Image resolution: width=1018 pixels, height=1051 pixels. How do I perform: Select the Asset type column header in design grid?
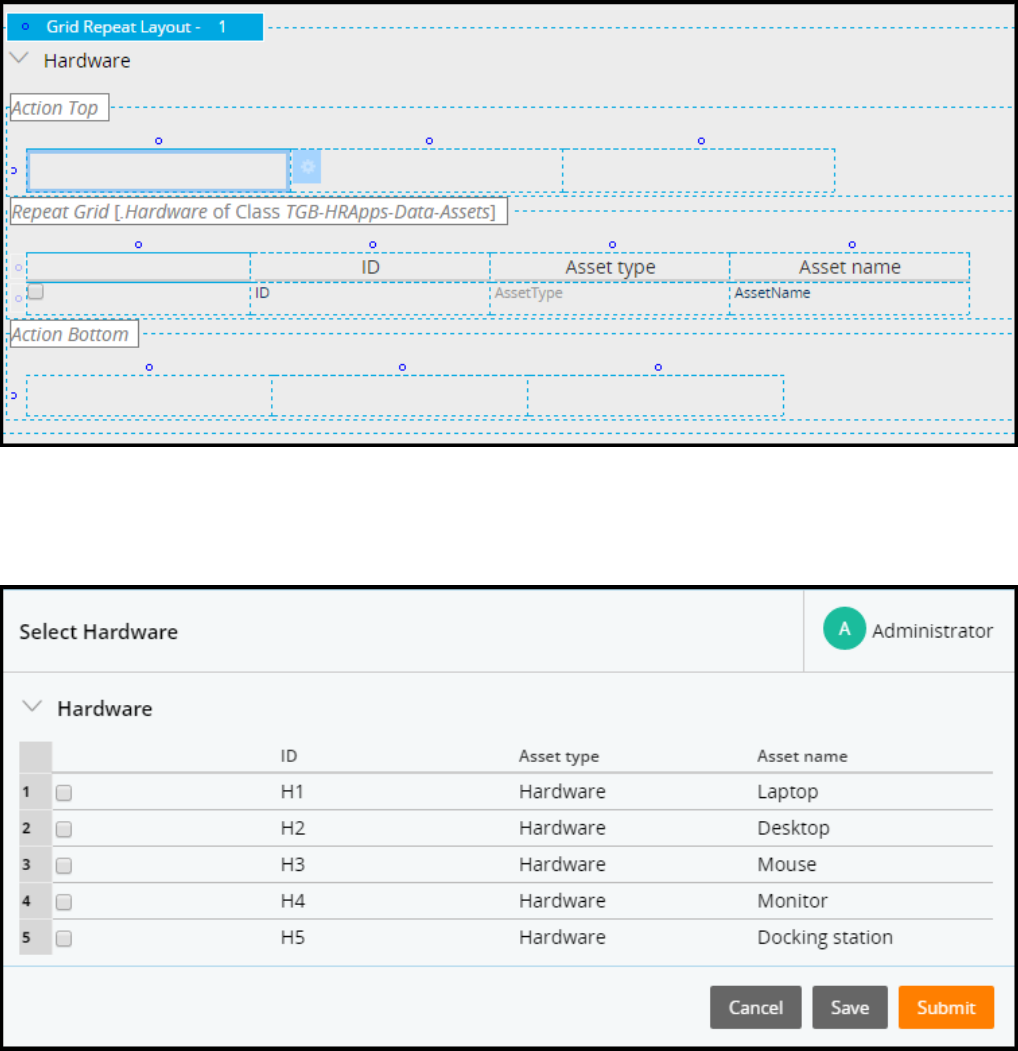click(610, 267)
